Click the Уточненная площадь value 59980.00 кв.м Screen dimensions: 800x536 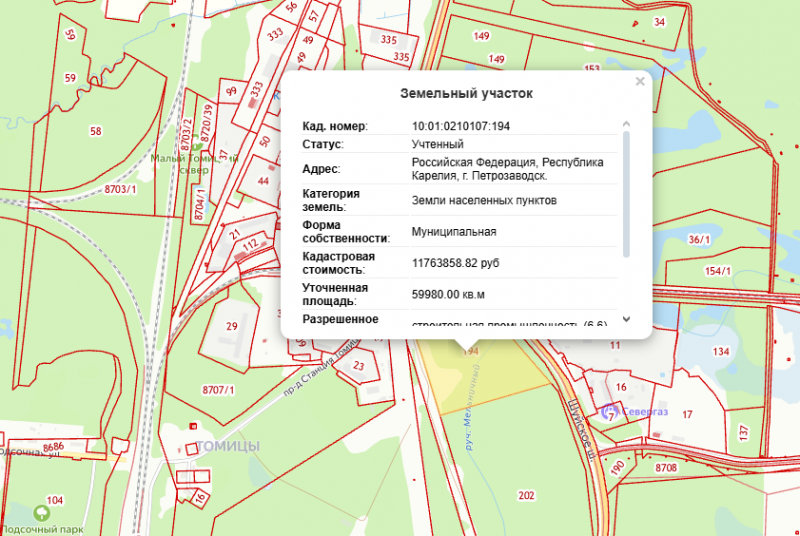448,294
